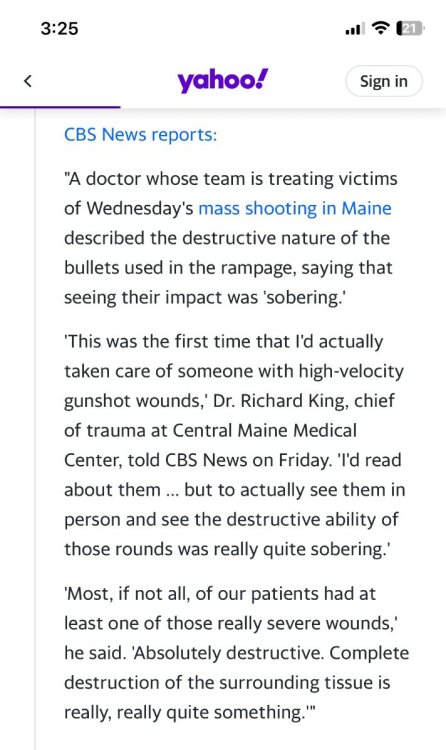Tap the battery level indicator
Image resolution: width=446 pixels, height=750 pixels.
[410, 29]
